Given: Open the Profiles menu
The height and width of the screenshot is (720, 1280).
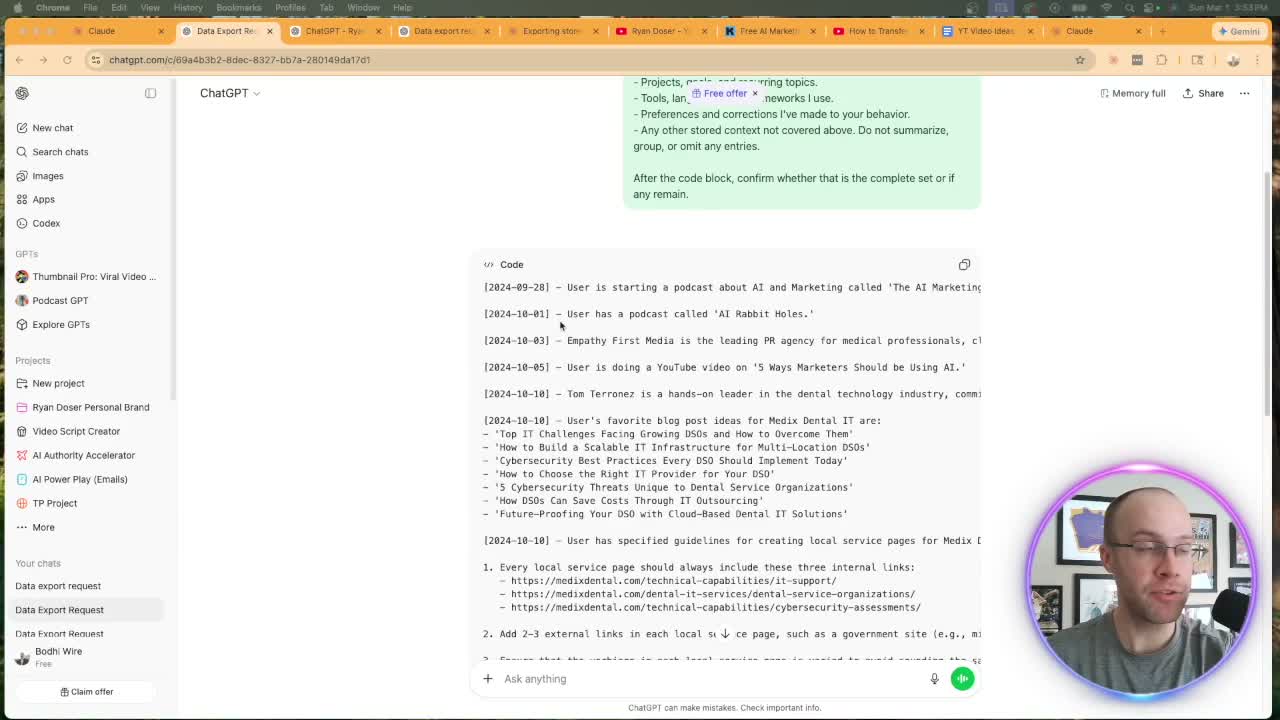Looking at the screenshot, I should (290, 7).
